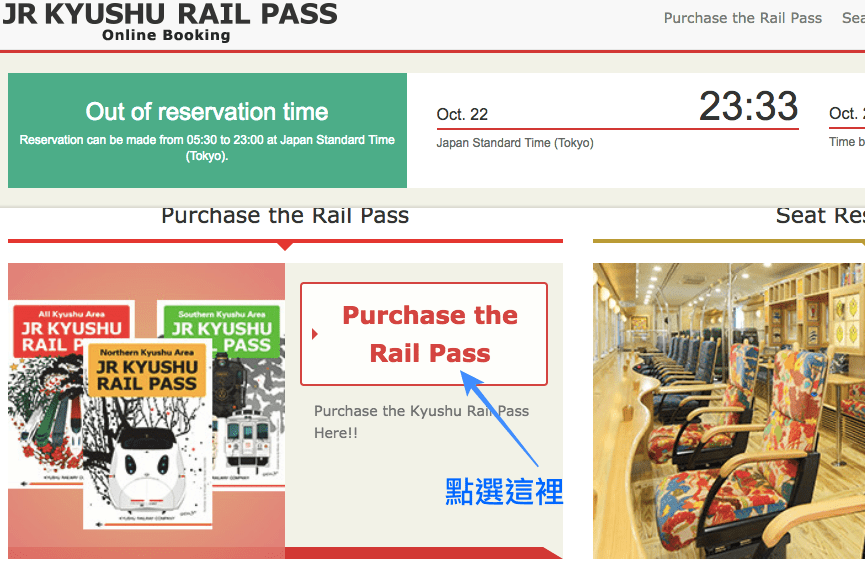Image resolution: width=865 pixels, height=564 pixels.
Task: Select the Northern Kyushu Area rail pass image
Action: (x=147, y=433)
